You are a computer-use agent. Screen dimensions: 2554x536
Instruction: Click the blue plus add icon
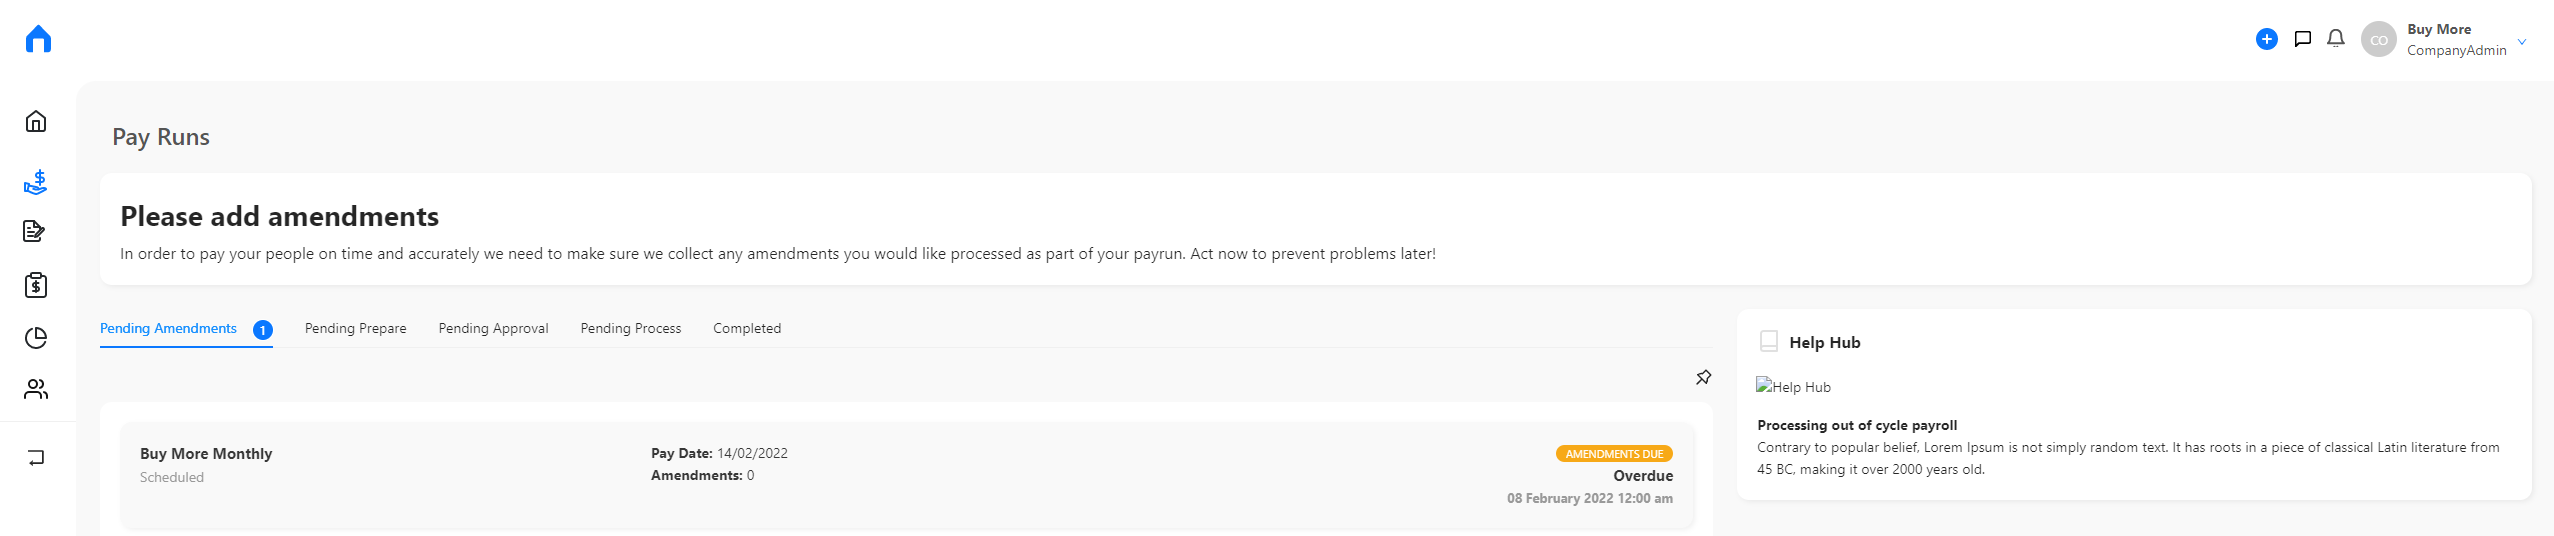[2267, 39]
